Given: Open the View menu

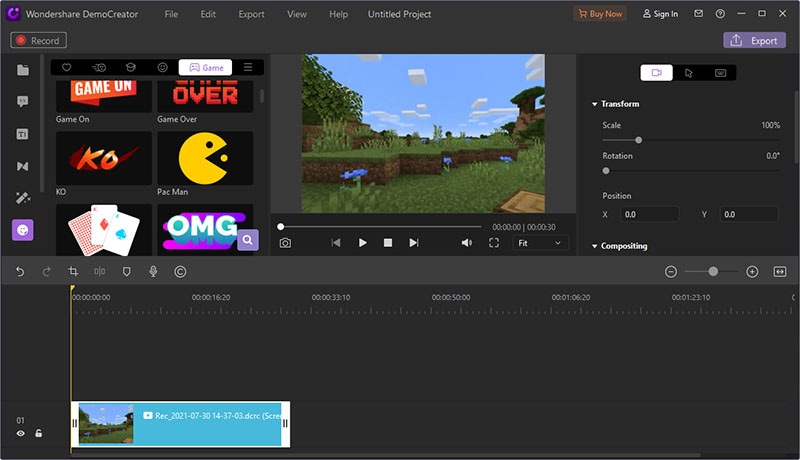Looking at the screenshot, I should tap(297, 14).
